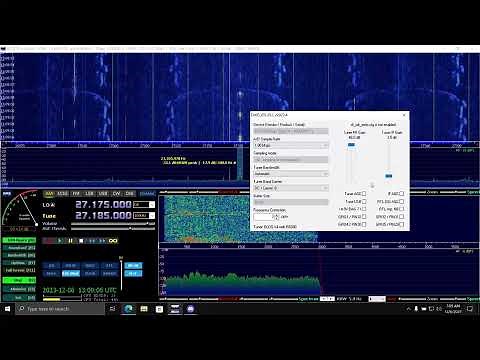Click the Minimize [F3] button
This screenshot has height=360, width=480.
19,289
